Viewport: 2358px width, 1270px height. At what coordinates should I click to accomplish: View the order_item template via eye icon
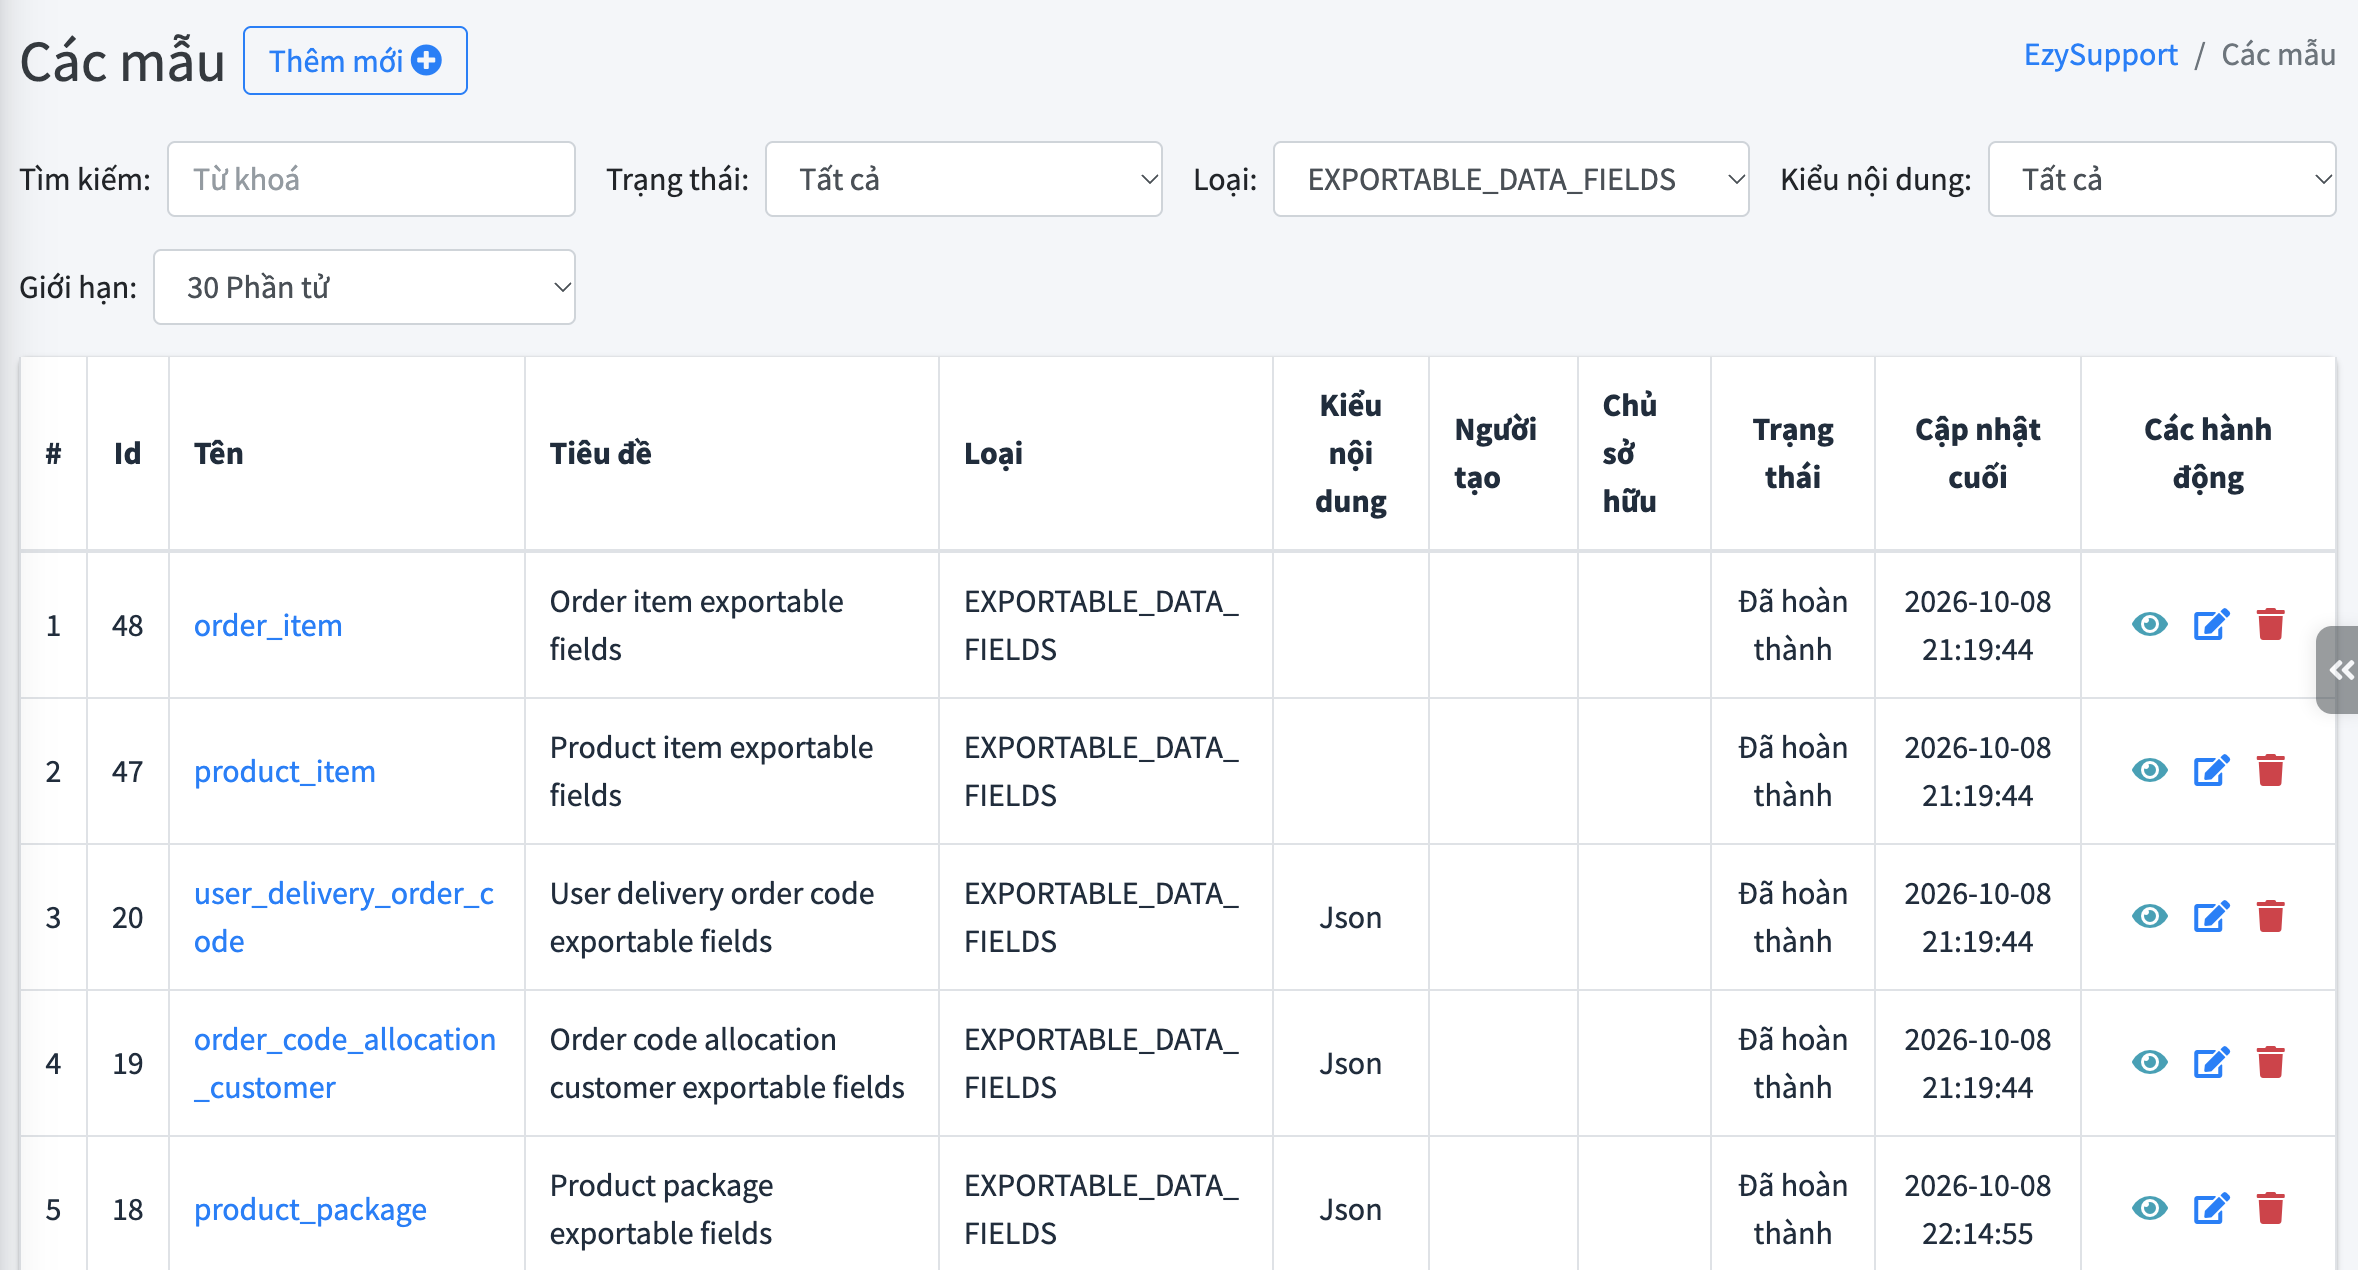pyautogui.click(x=2149, y=625)
